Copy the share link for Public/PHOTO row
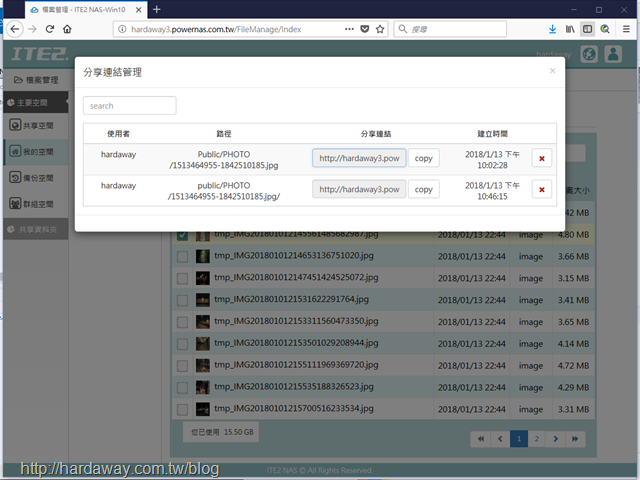The width and height of the screenshot is (640, 480). pos(424,158)
